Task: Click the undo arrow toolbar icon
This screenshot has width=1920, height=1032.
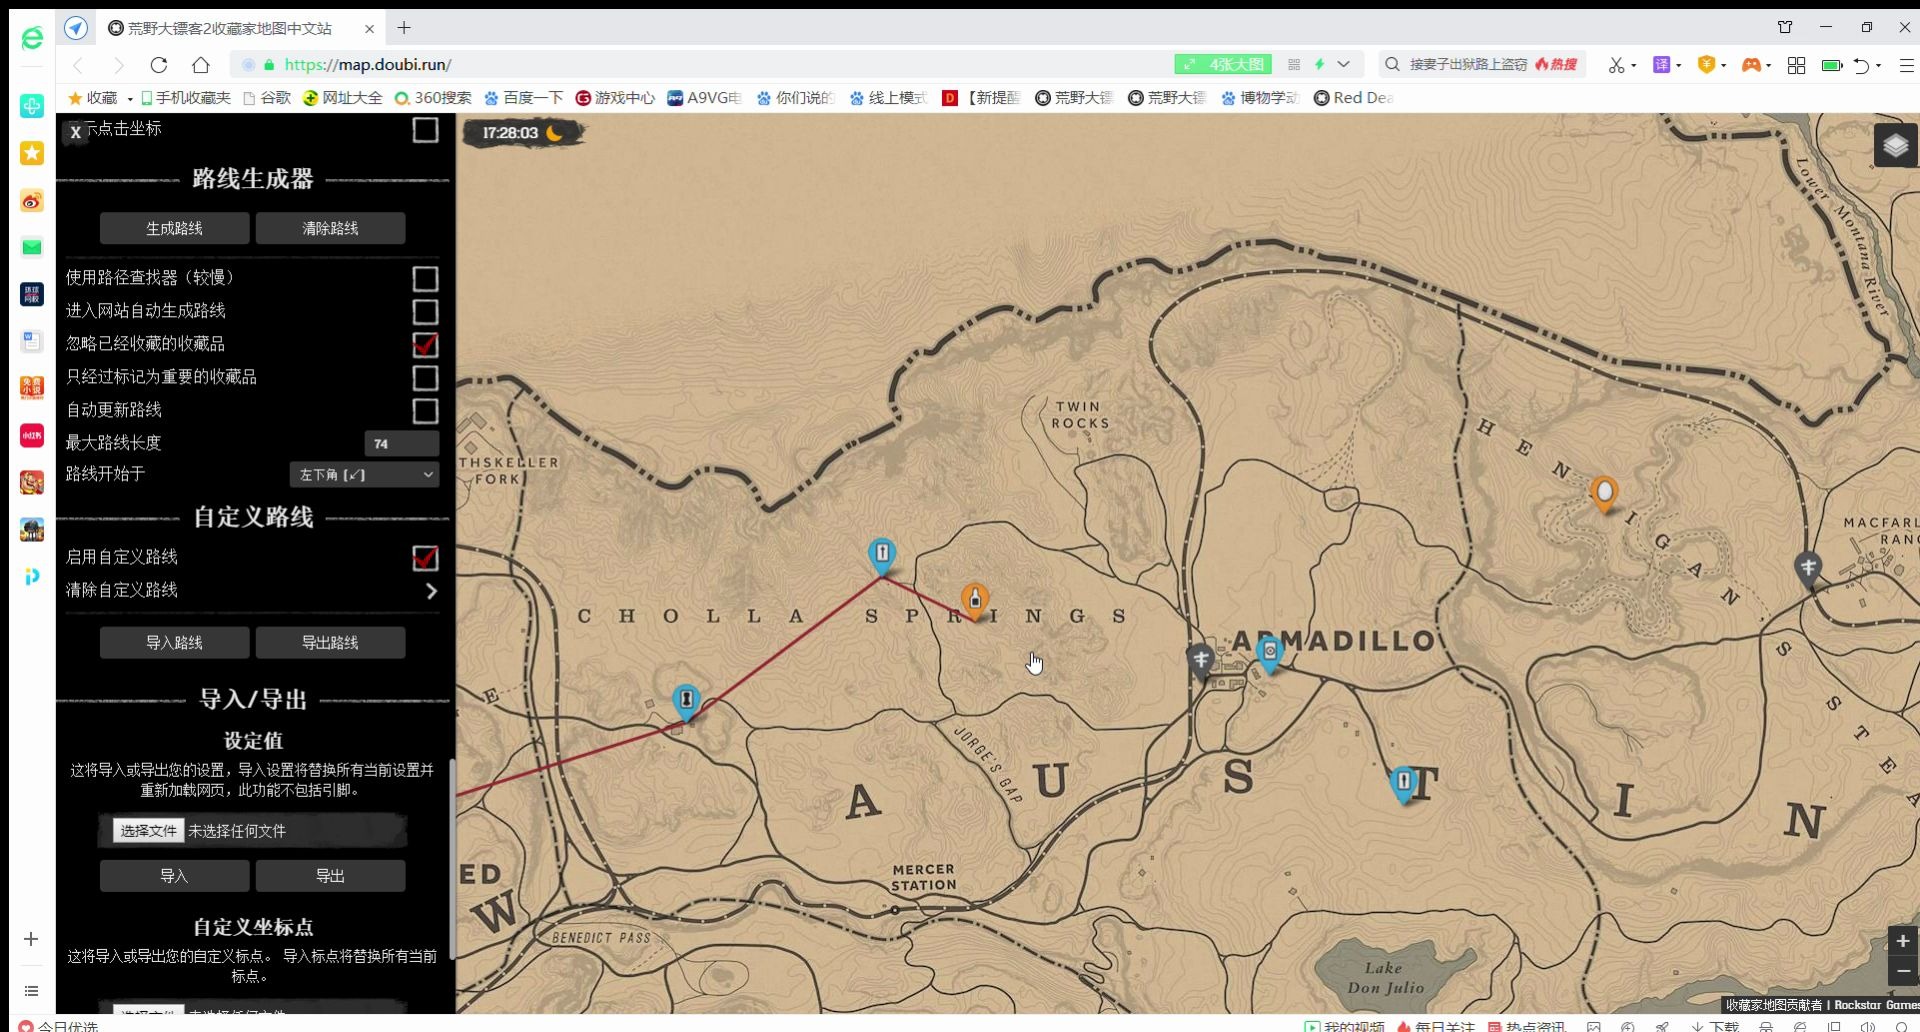Action: click(x=1861, y=65)
